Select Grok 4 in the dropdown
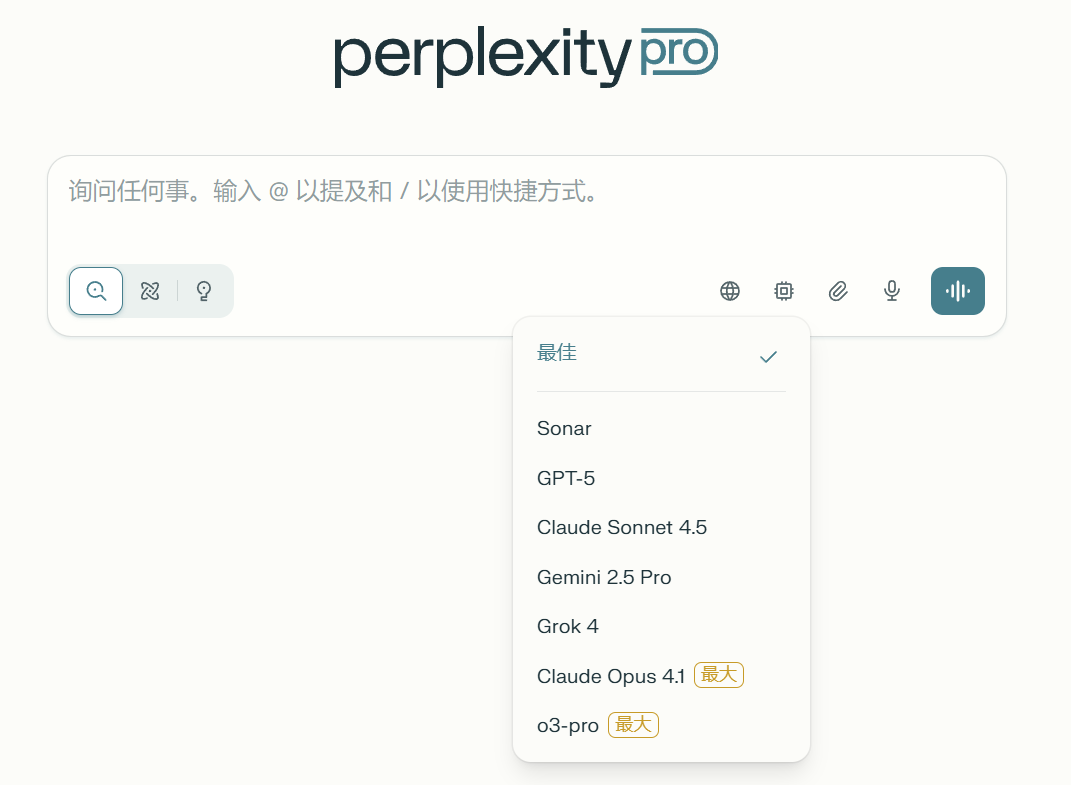This screenshot has width=1071, height=785. pos(568,626)
